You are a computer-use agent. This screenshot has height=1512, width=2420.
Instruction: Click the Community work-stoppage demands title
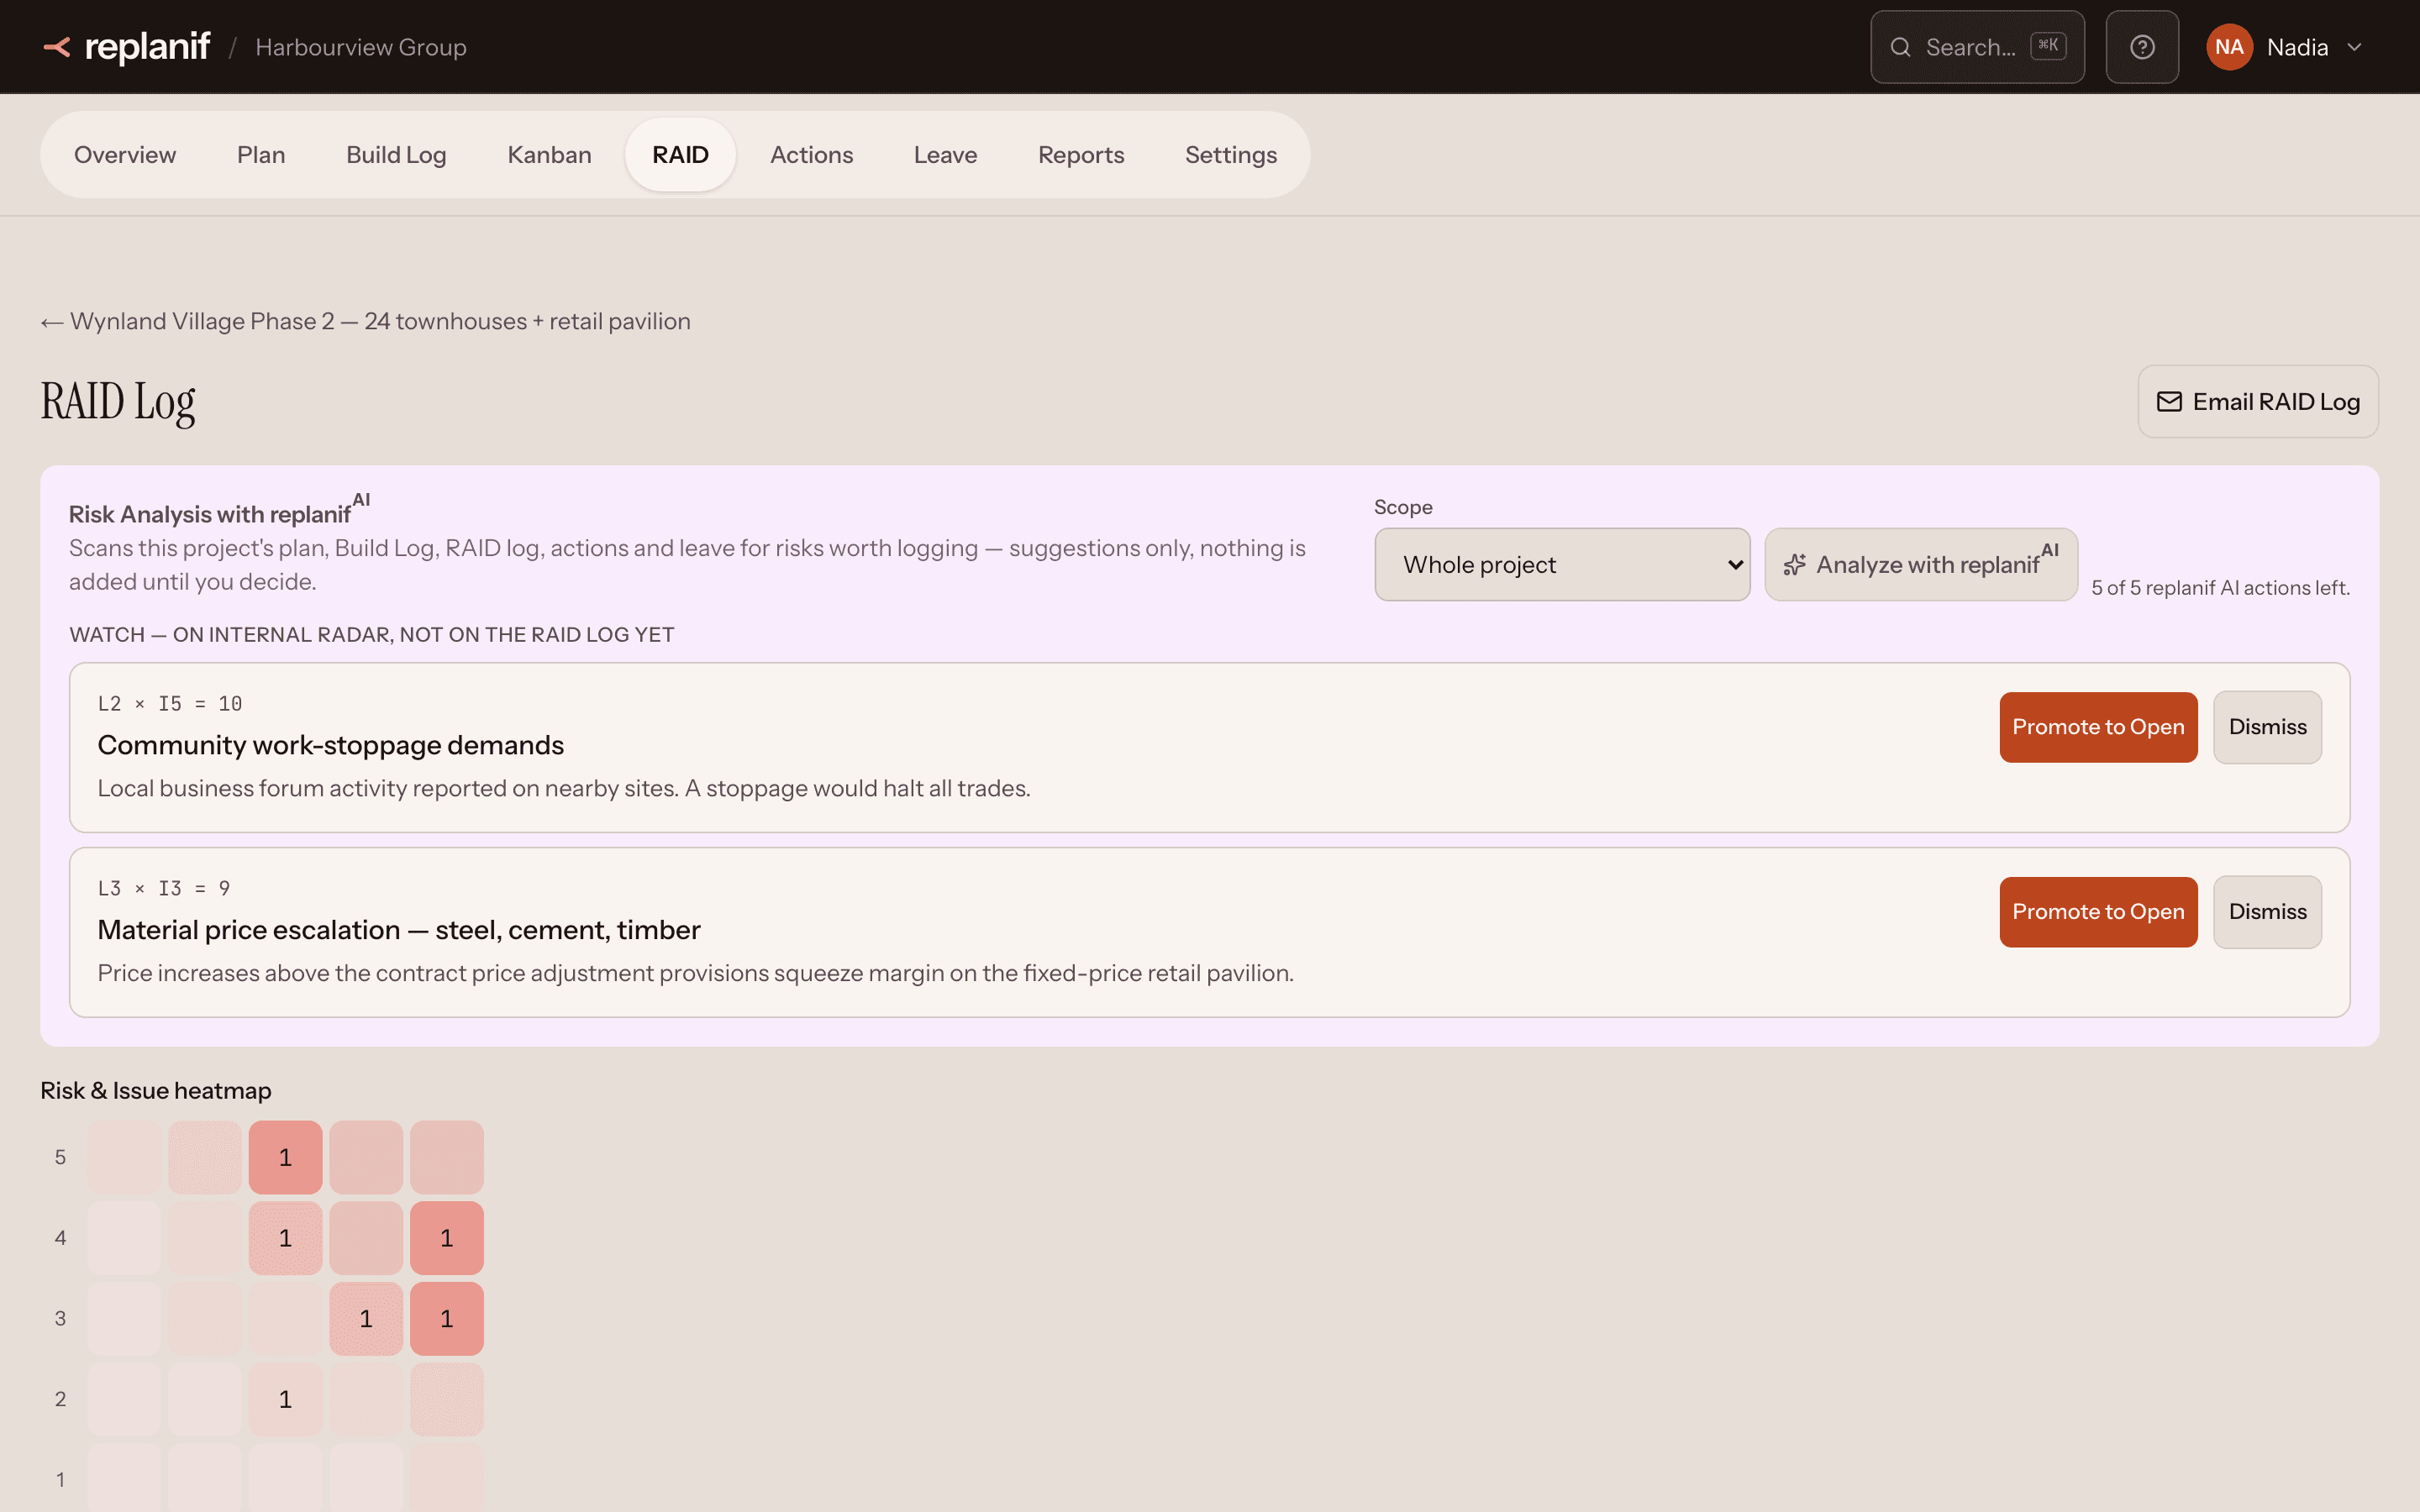coord(331,745)
